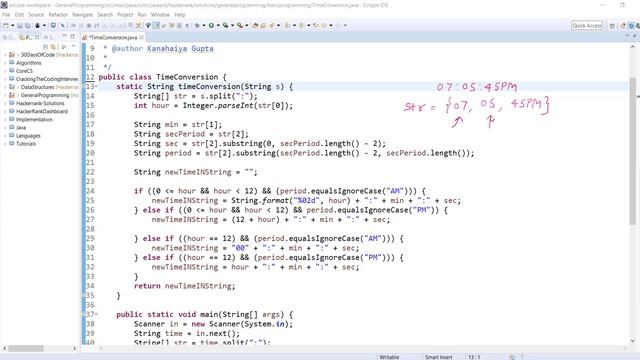This screenshot has height=360, width=640.
Task: Select the CrackingTheCodingInterview project
Action: pyautogui.click(x=47, y=79)
